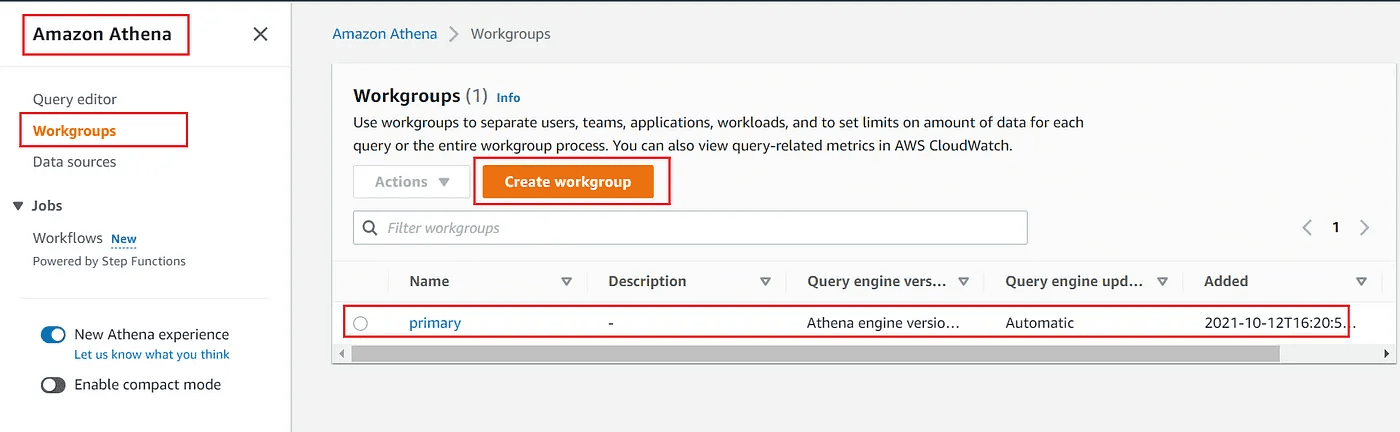Screen dimensions: 1400x432
Task: Open the primary workgroup link
Action: (435, 323)
